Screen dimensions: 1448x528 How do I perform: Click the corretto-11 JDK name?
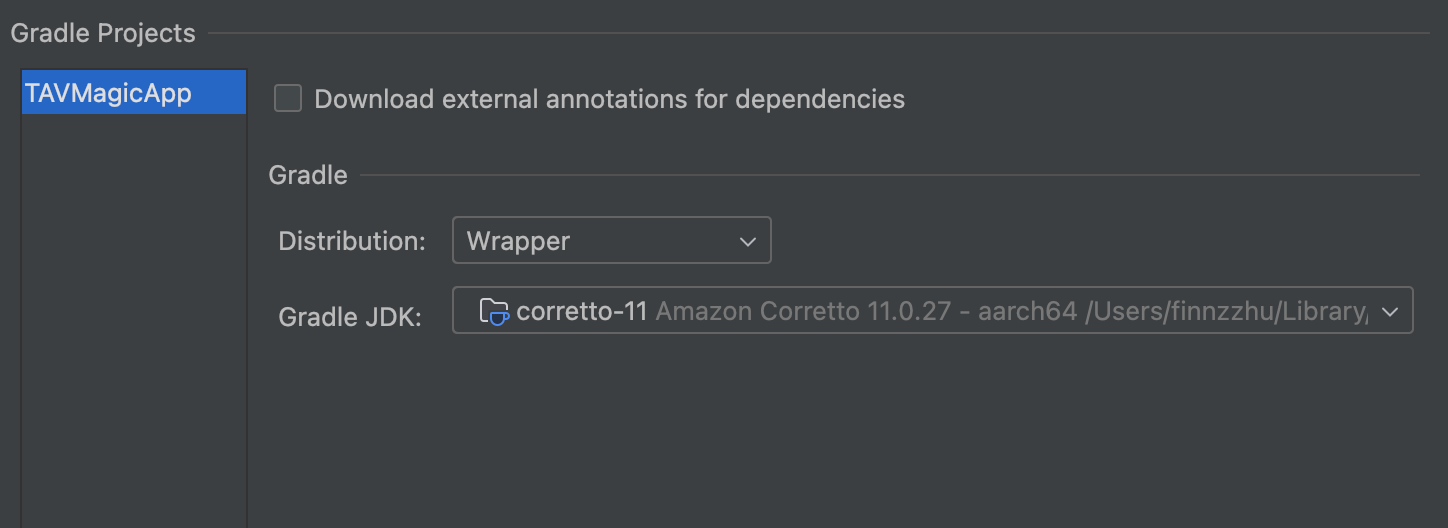(x=582, y=311)
